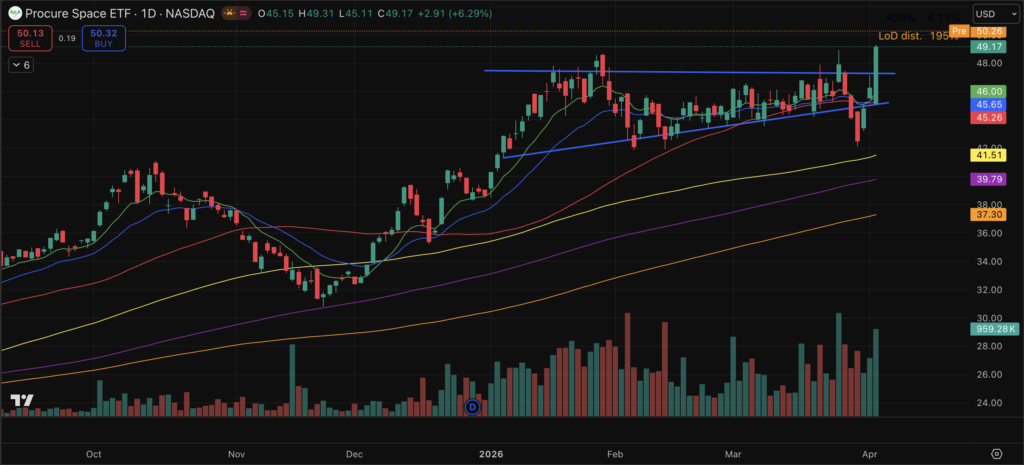The height and width of the screenshot is (465, 1024).
Task: Expand the collapsed indicators legend showing 6
Action: point(20,64)
